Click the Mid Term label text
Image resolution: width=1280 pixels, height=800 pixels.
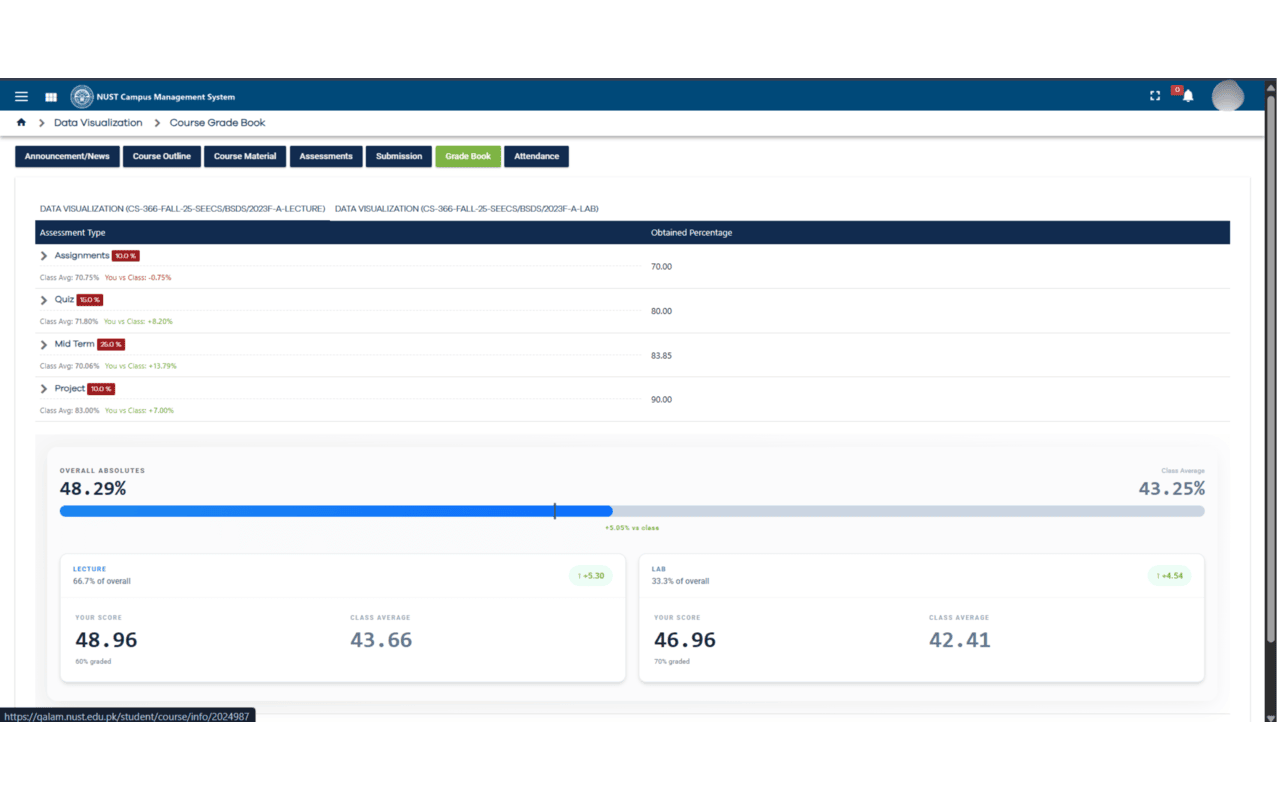pyautogui.click(x=74, y=344)
